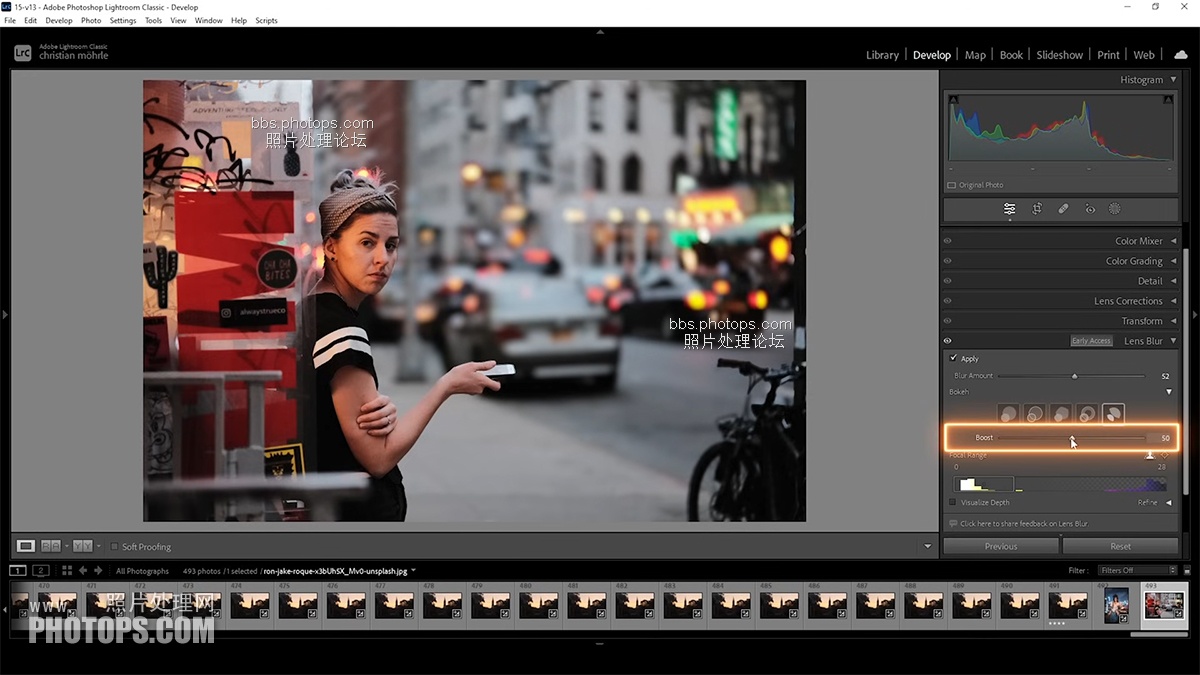Open the filename source path dropdown
Screen dimensions: 1200x675
414,571
